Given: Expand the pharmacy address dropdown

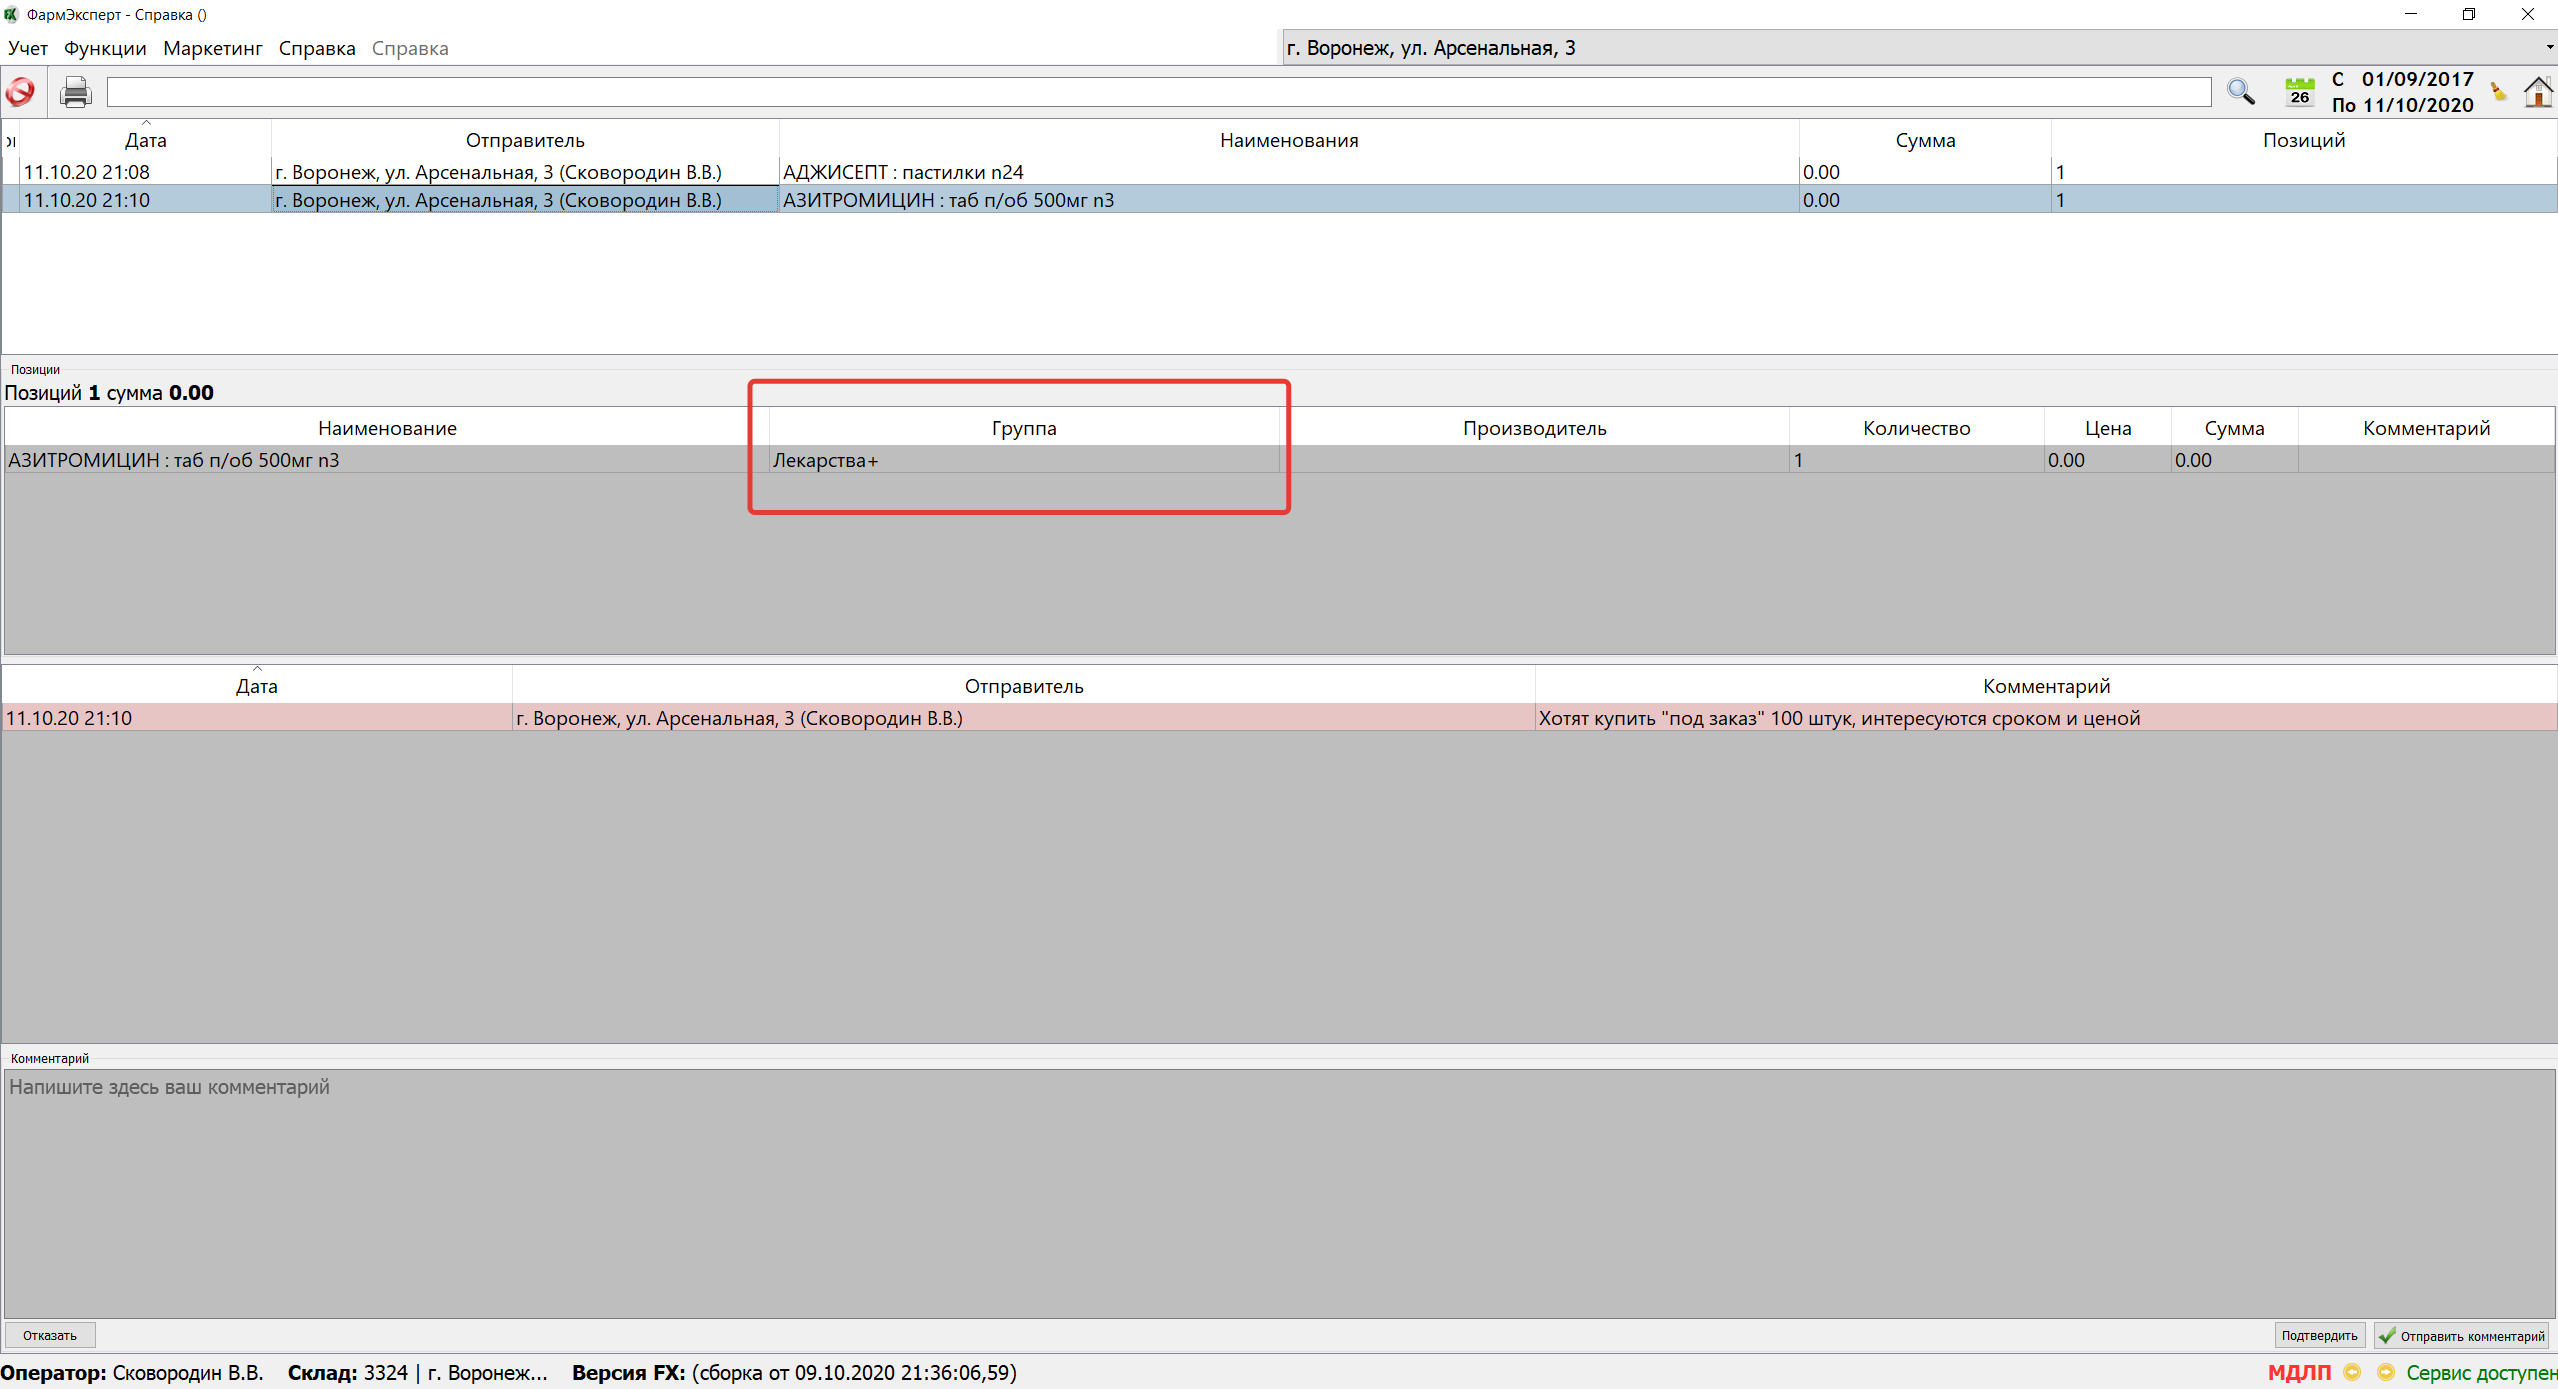Looking at the screenshot, I should [2548, 48].
